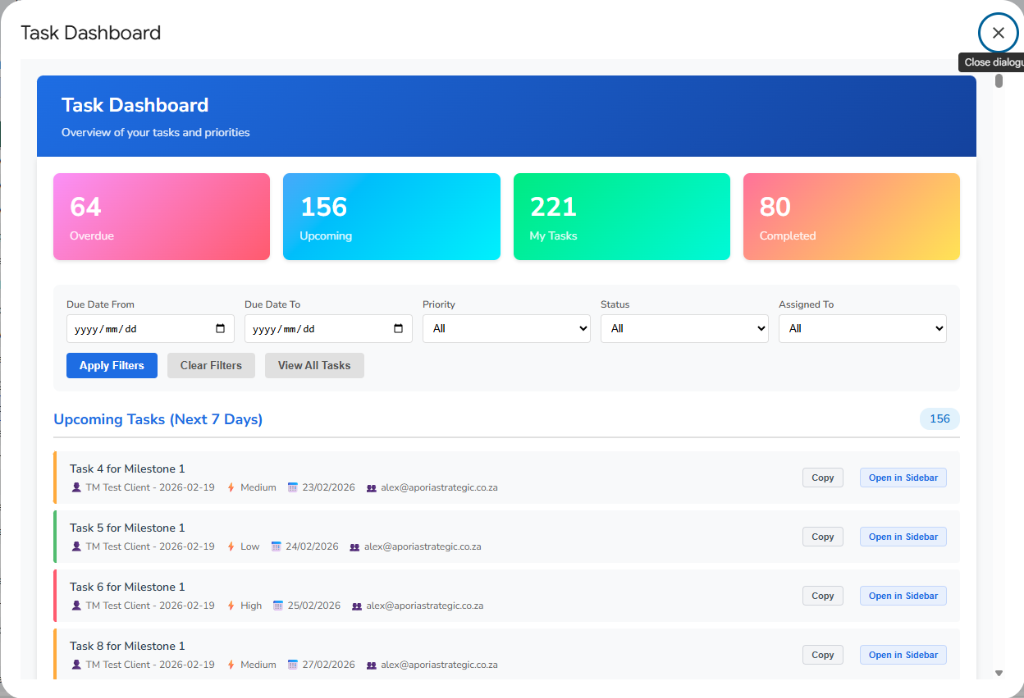Expand the Status filter dropdown
Screen dimensions: 1024x698
click(684, 328)
